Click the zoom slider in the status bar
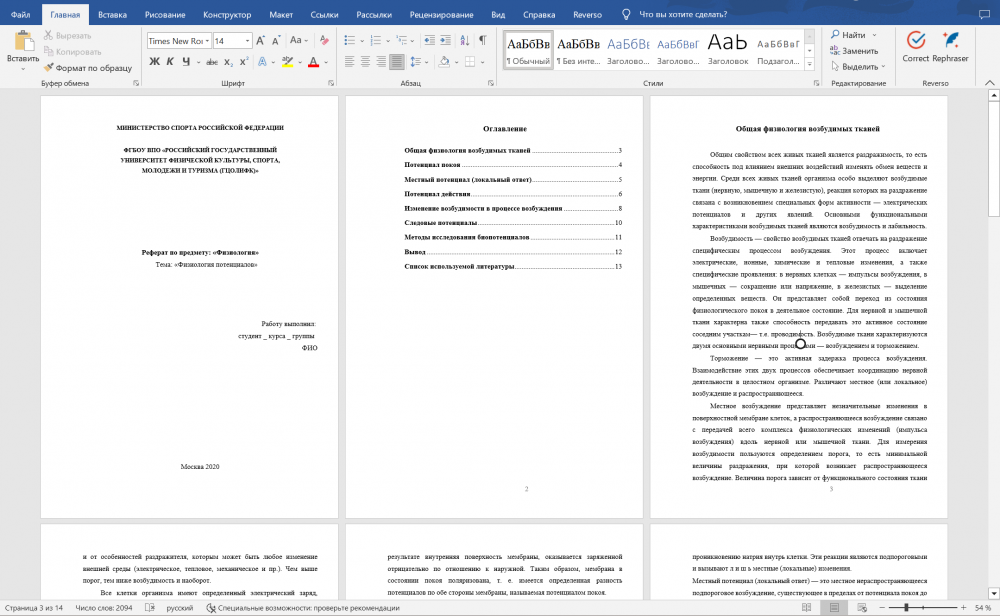Screen dimensions: 1000x616 [x=923, y=608]
